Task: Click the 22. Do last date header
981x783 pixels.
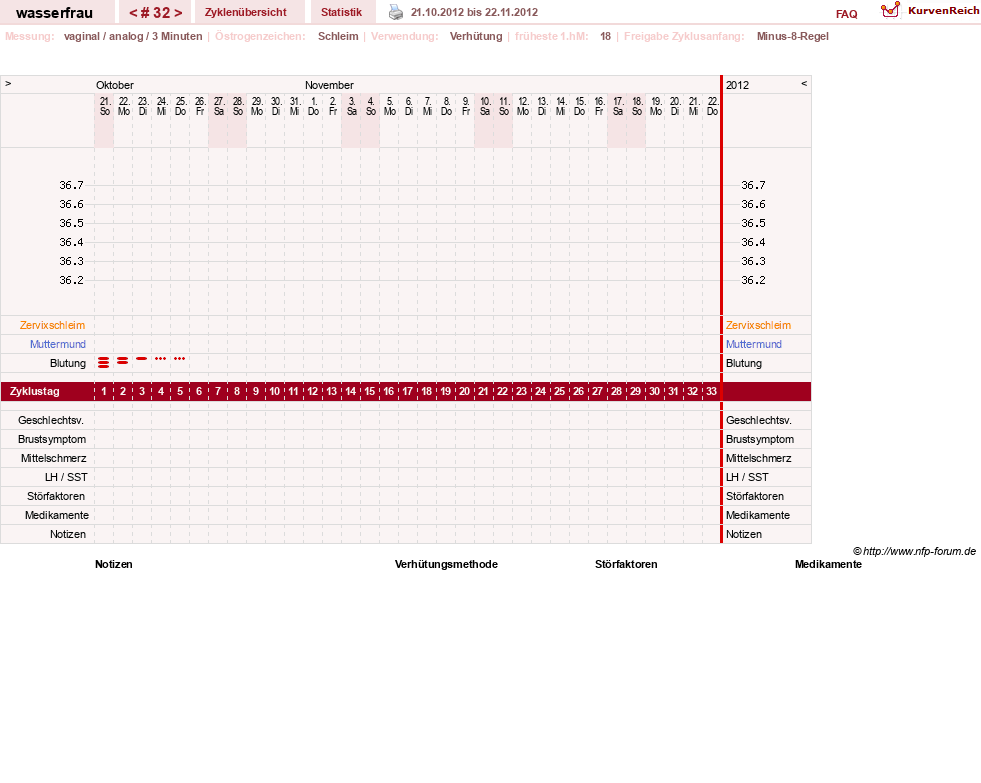Action: tap(713, 106)
